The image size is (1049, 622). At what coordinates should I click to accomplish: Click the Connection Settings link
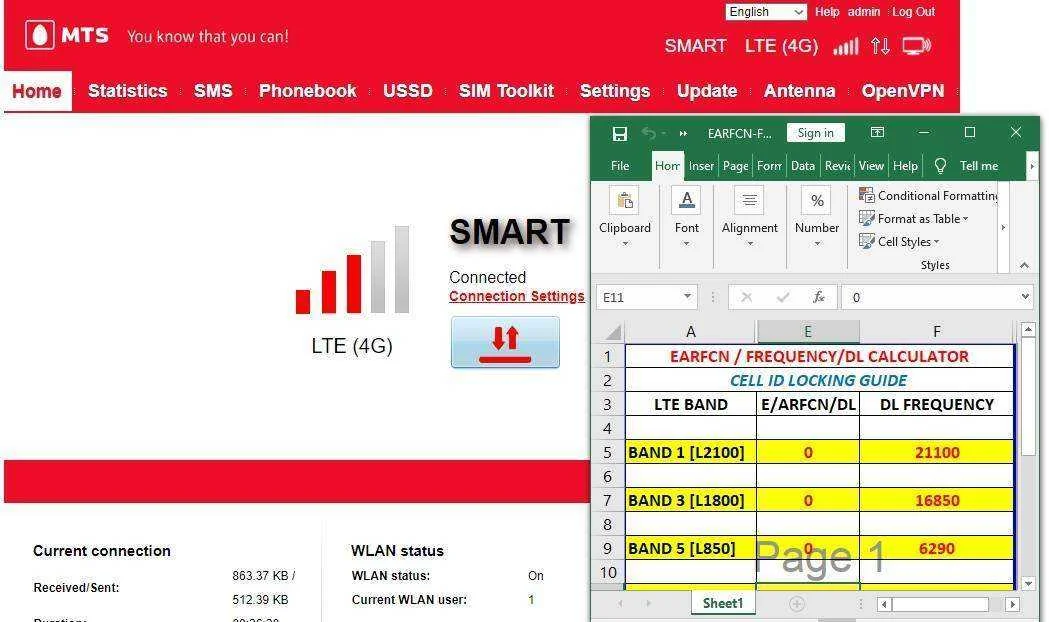point(516,296)
